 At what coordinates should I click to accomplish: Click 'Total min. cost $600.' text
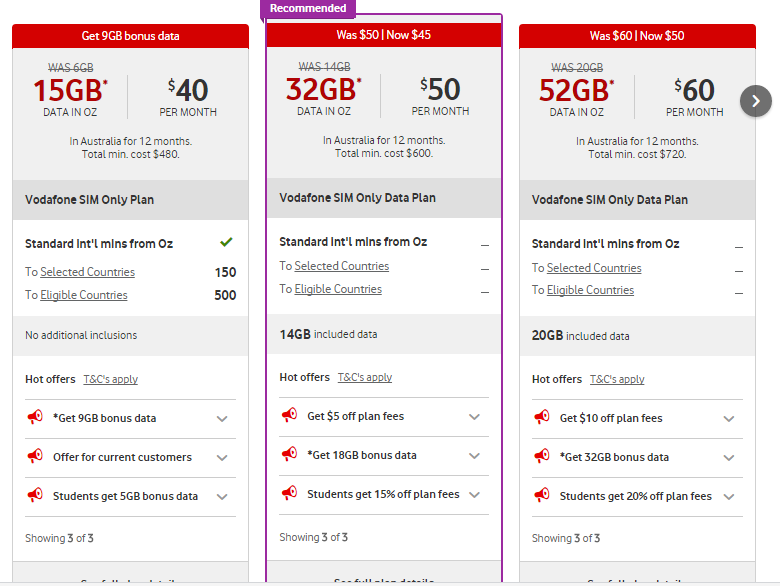(x=384, y=153)
